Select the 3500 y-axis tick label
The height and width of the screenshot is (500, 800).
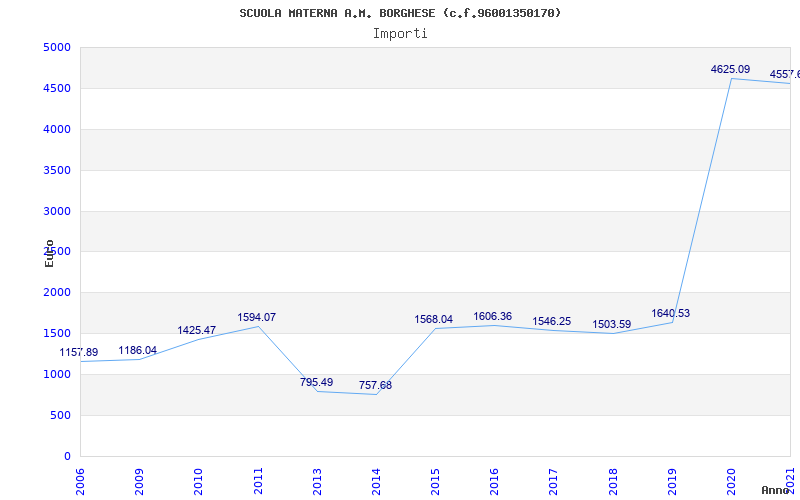click(57, 170)
